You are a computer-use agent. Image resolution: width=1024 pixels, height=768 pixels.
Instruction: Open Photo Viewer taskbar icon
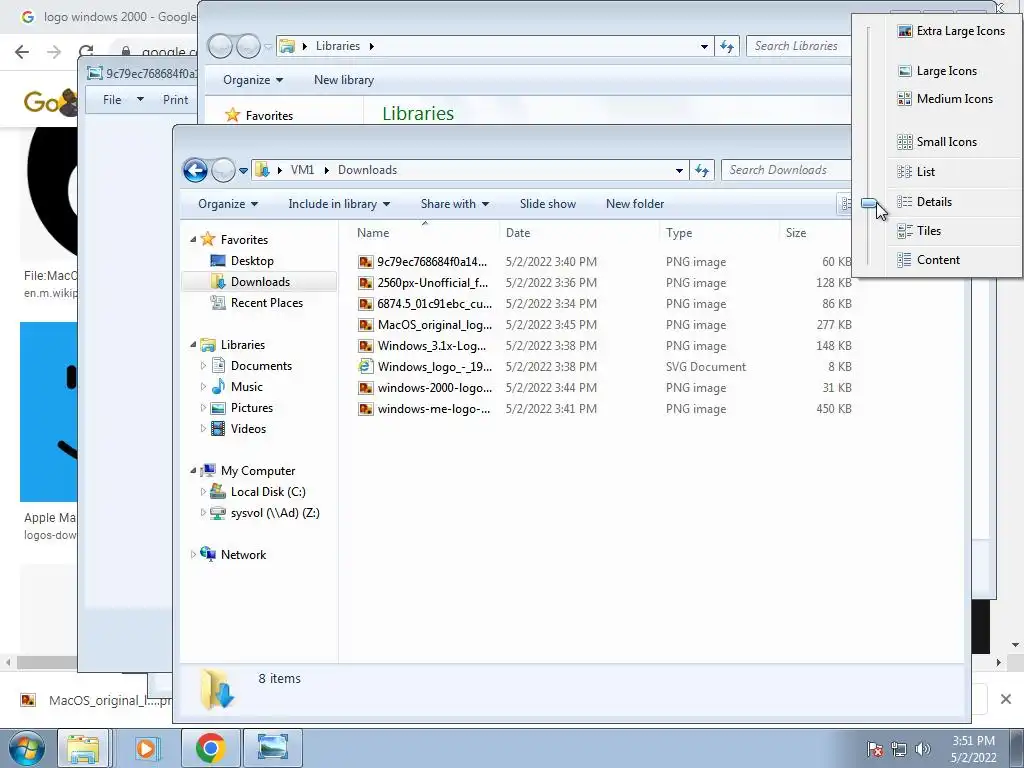click(x=272, y=748)
